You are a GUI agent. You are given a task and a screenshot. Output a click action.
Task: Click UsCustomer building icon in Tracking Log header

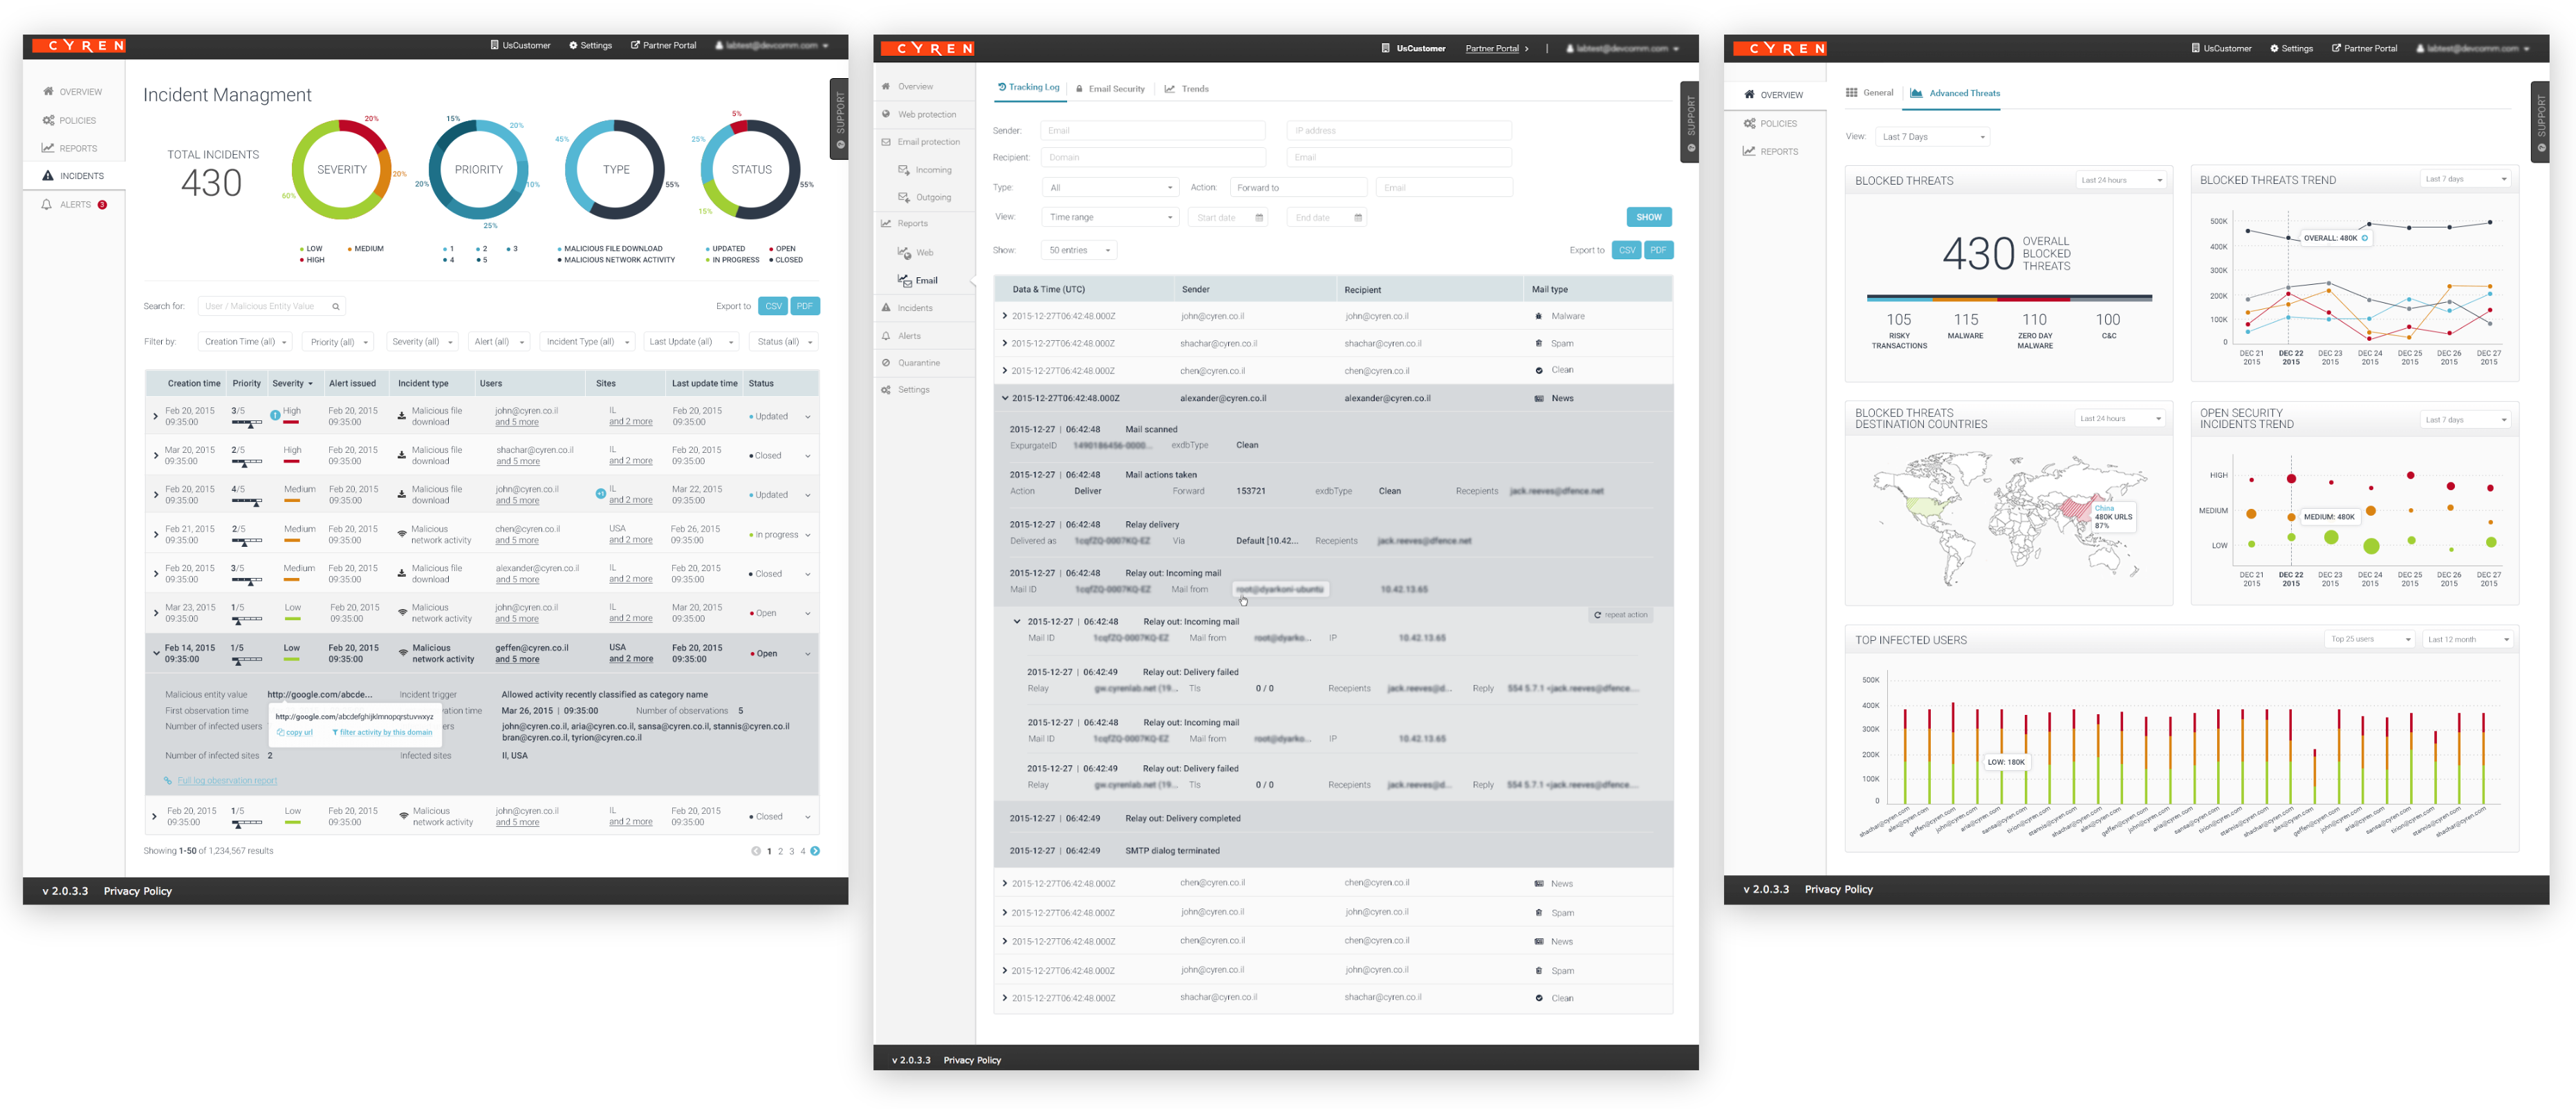[x=1386, y=48]
